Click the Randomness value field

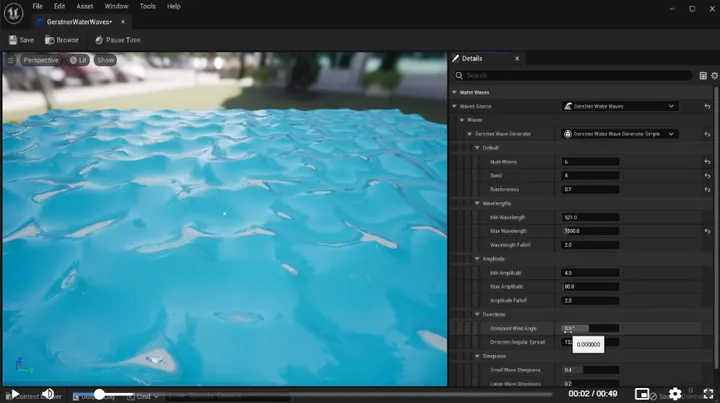point(590,189)
